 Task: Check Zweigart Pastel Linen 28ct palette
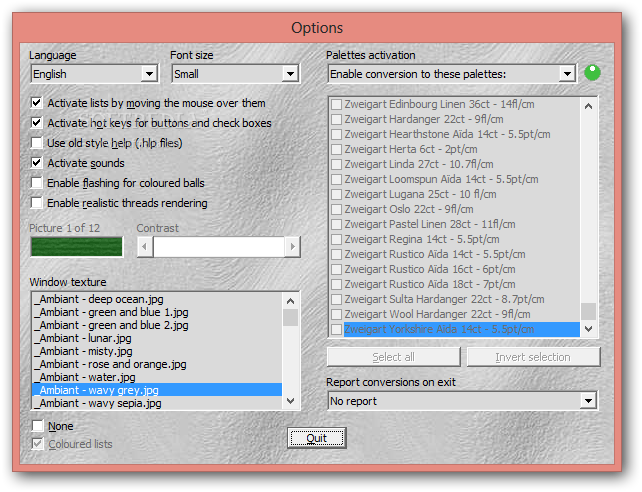tap(336, 224)
